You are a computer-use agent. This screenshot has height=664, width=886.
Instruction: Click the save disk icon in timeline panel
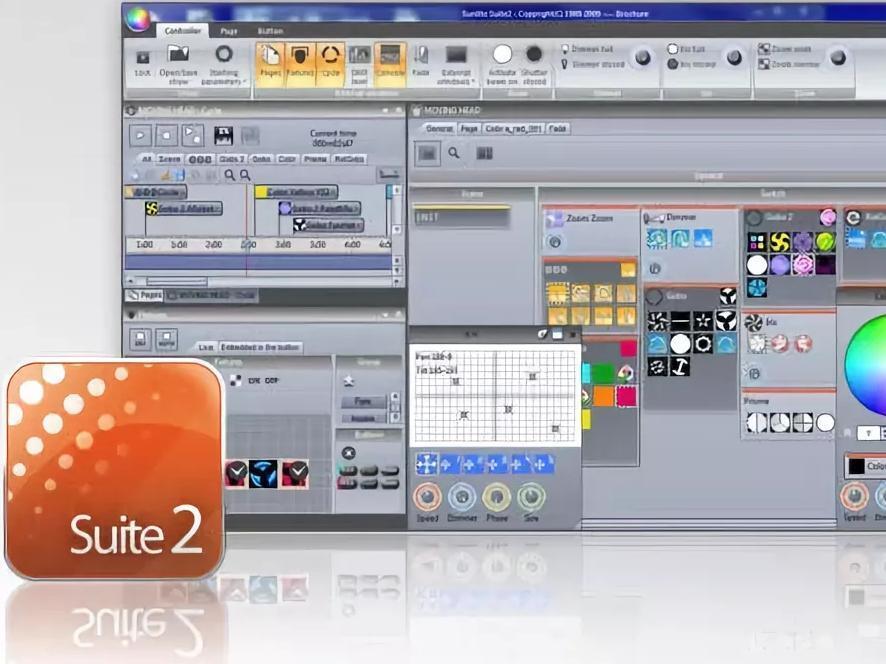[x=223, y=135]
